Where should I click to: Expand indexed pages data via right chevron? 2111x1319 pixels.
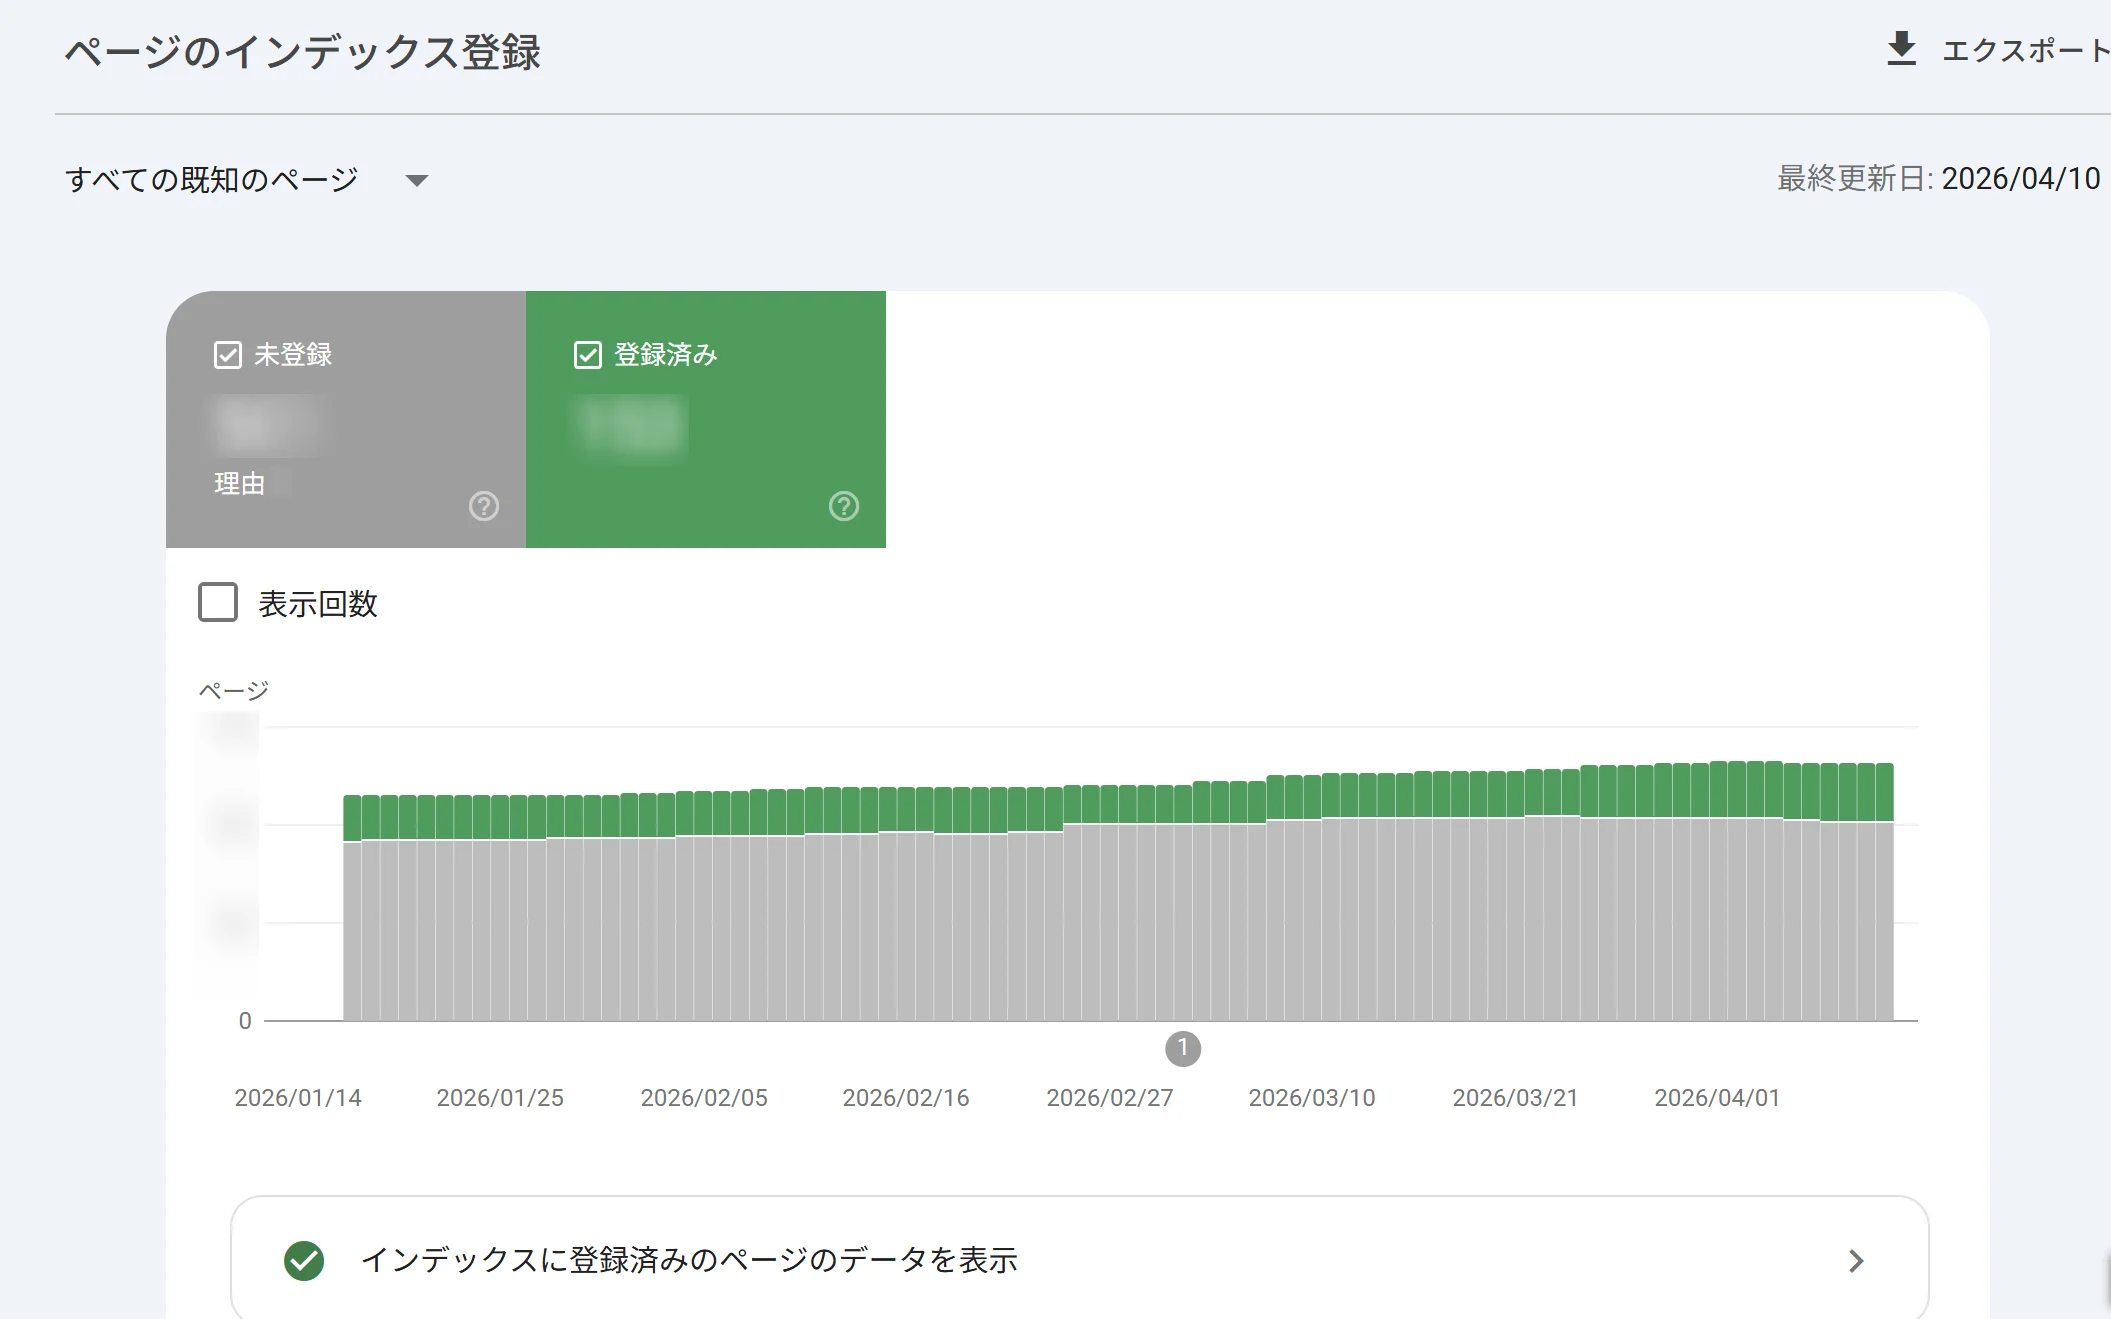(x=1857, y=1261)
